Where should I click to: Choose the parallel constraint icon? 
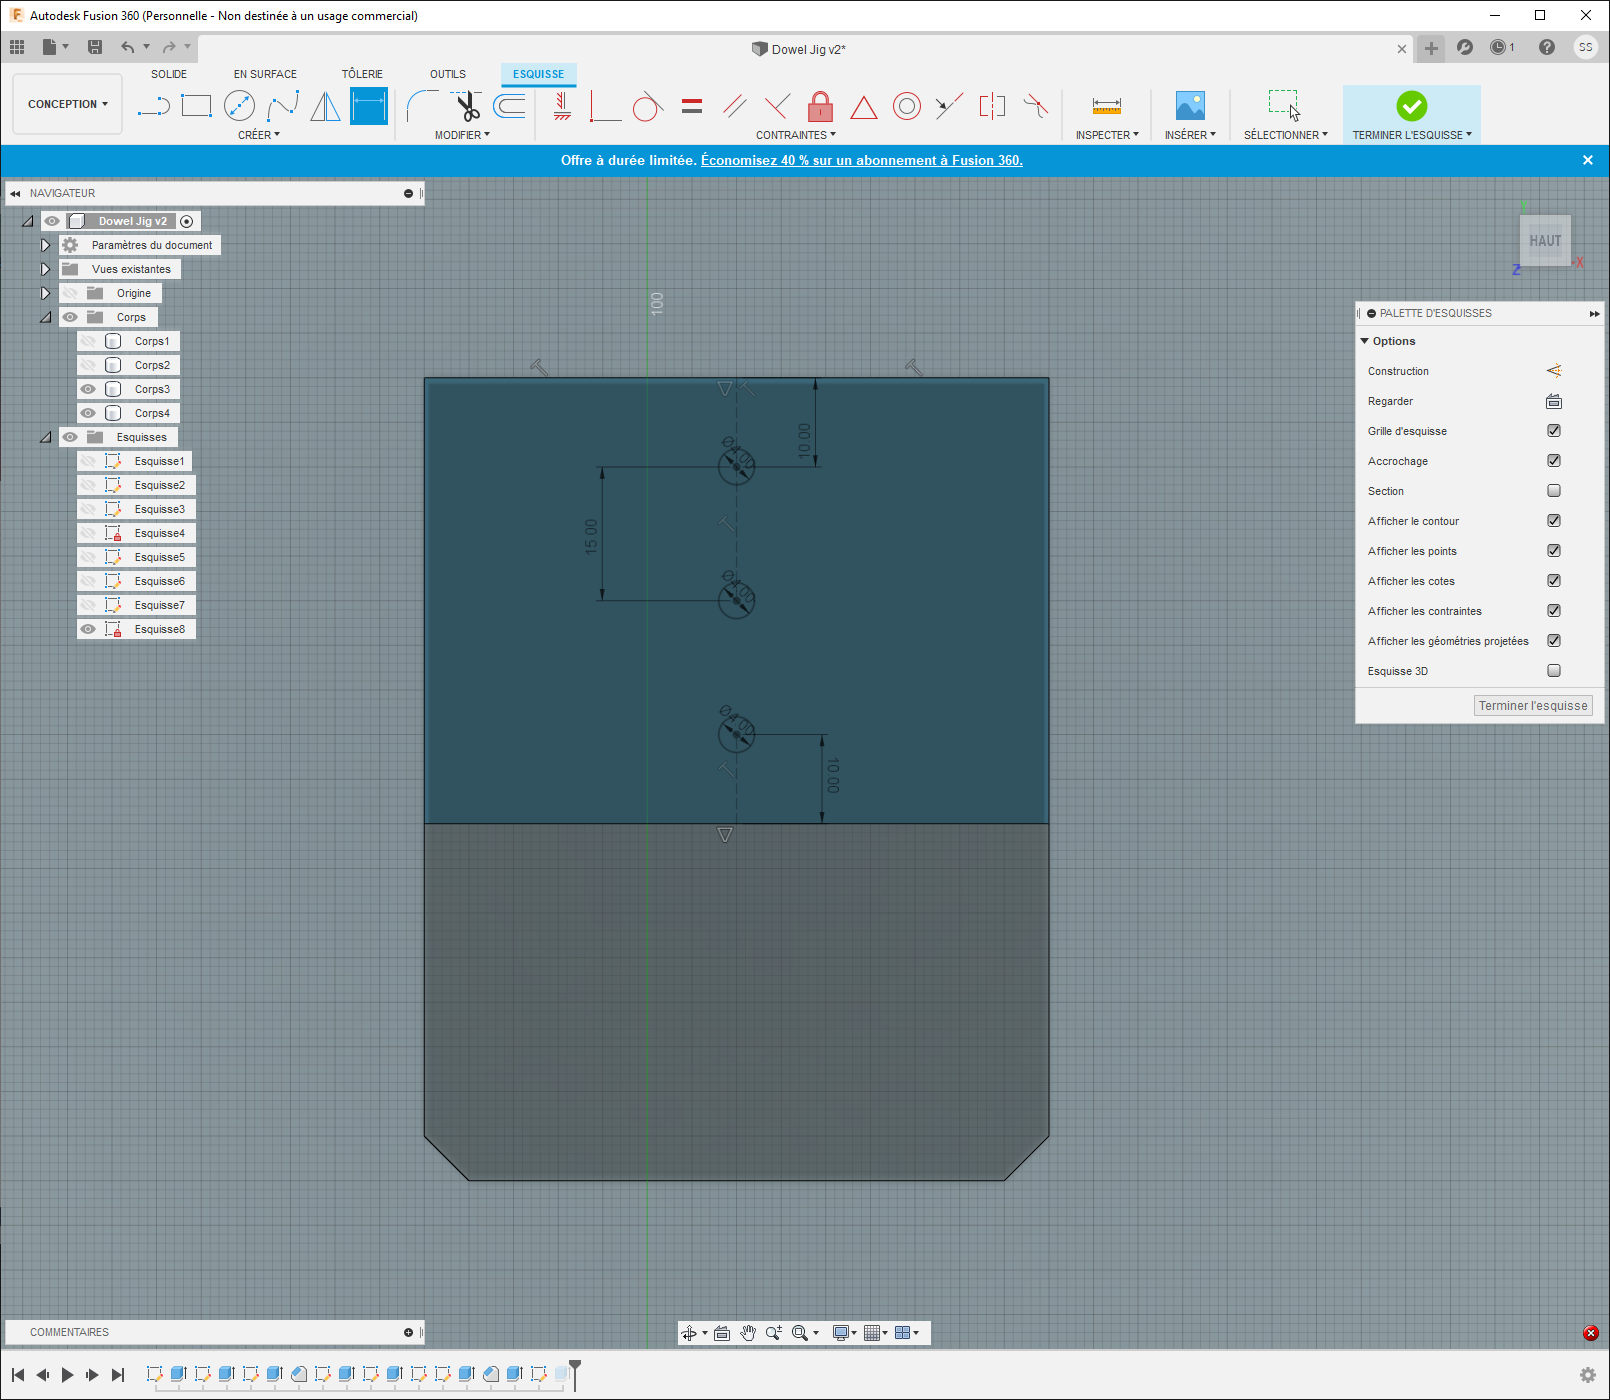[x=735, y=106]
